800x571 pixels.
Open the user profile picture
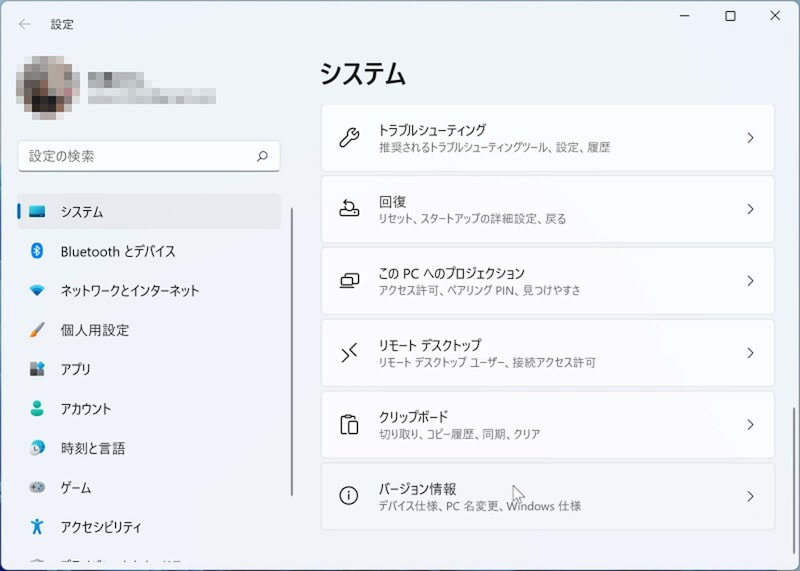point(47,87)
